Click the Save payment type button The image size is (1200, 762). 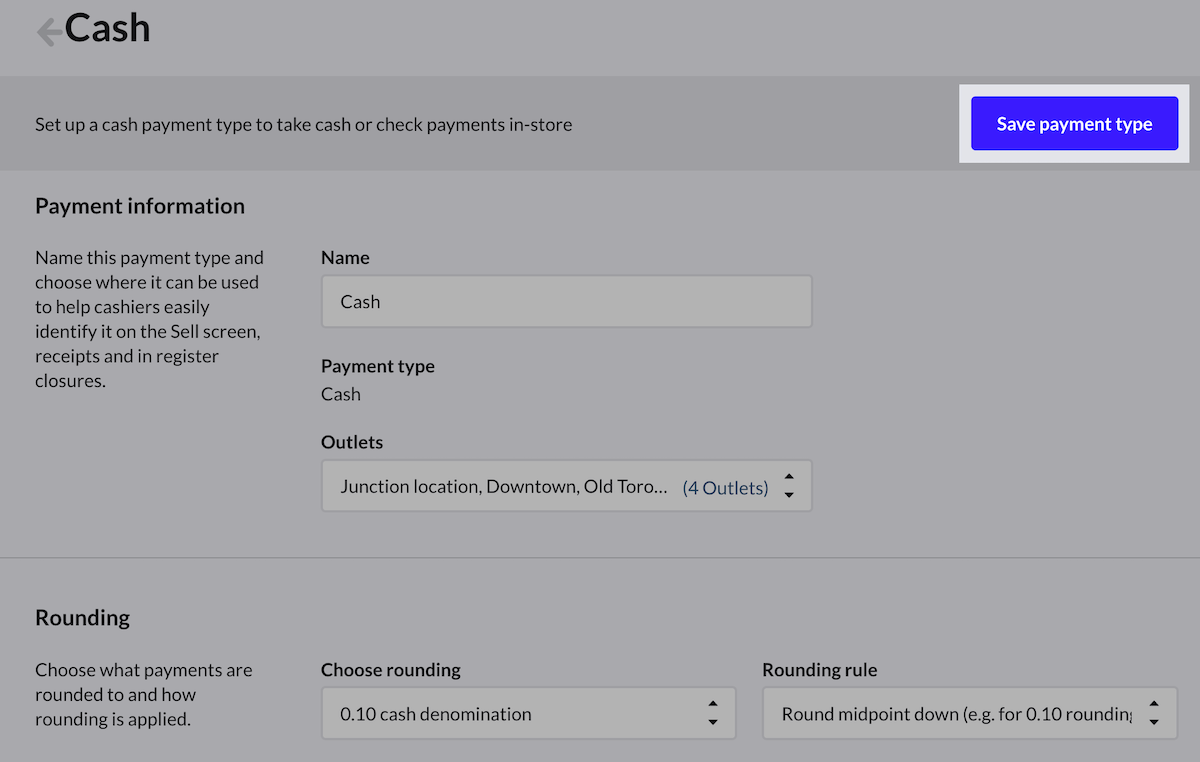click(x=1074, y=123)
